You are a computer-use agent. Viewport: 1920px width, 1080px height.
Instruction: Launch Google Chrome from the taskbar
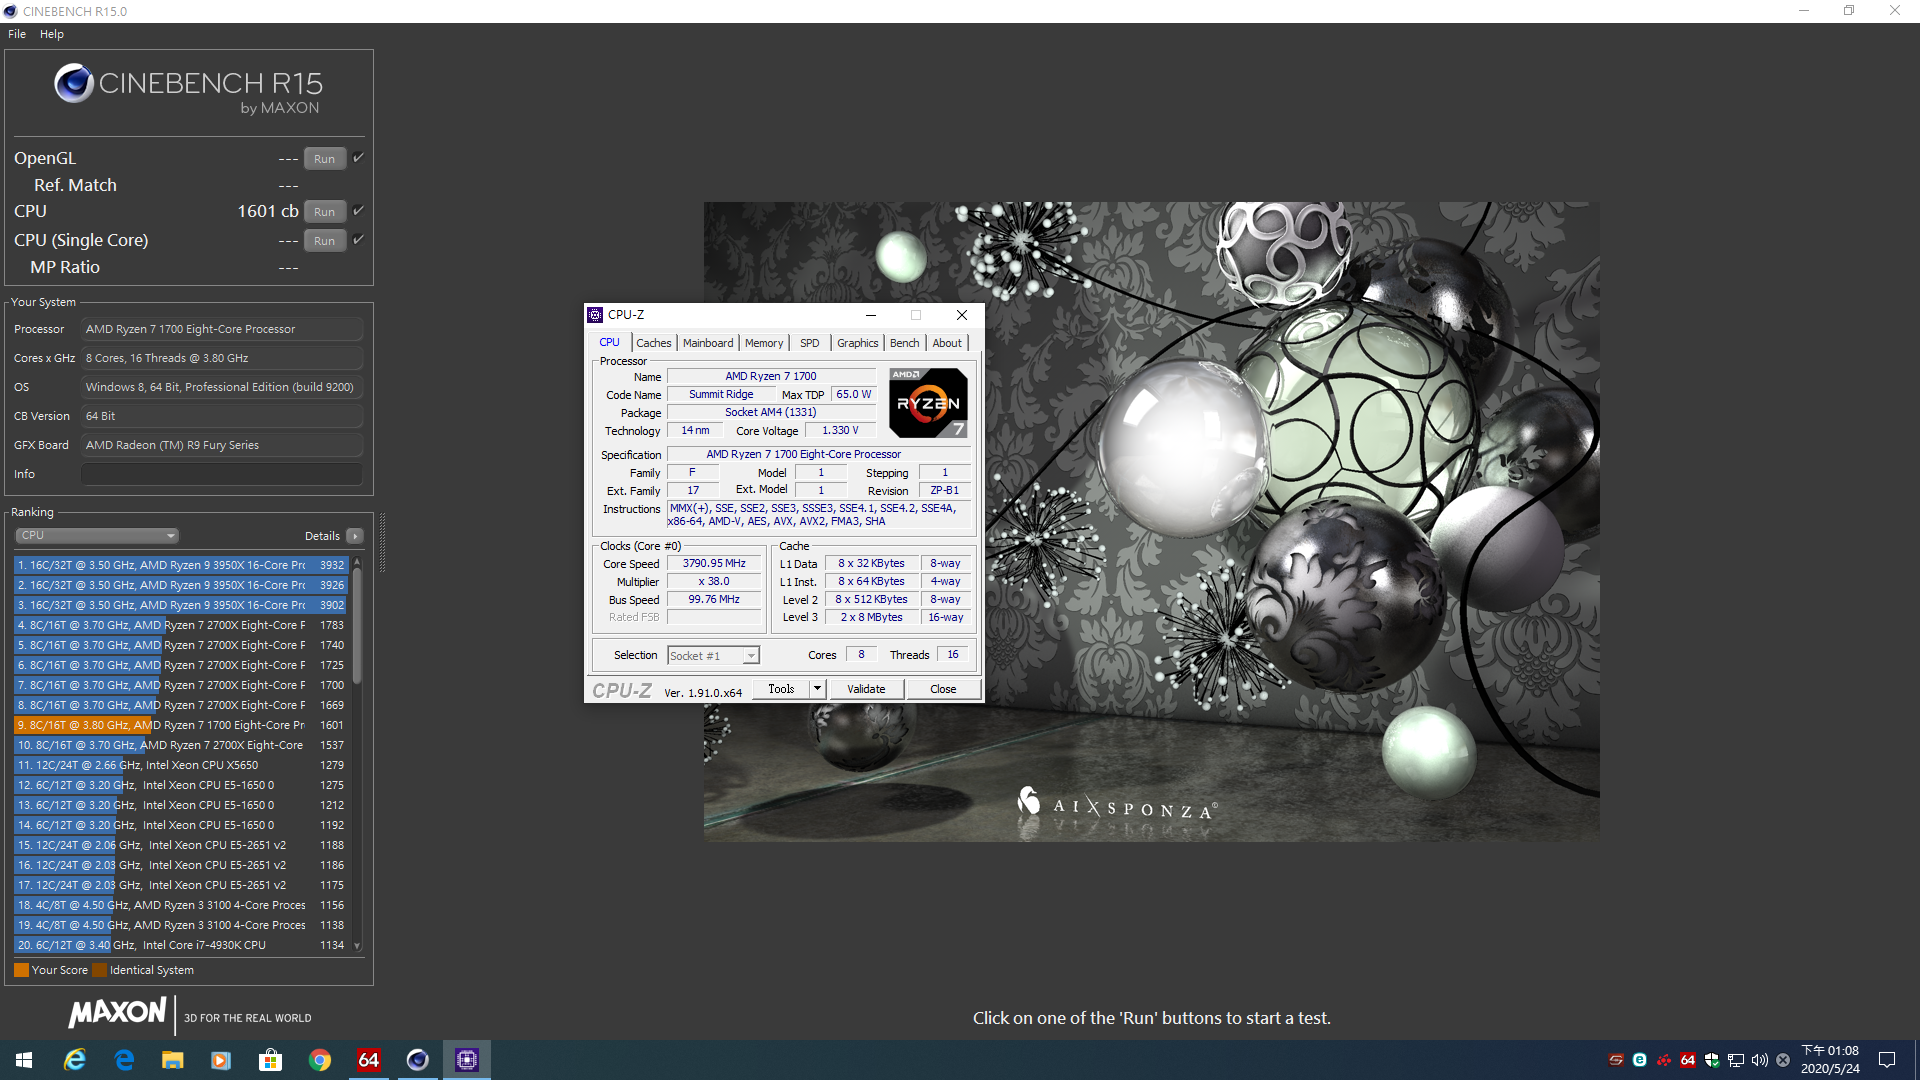319,1060
